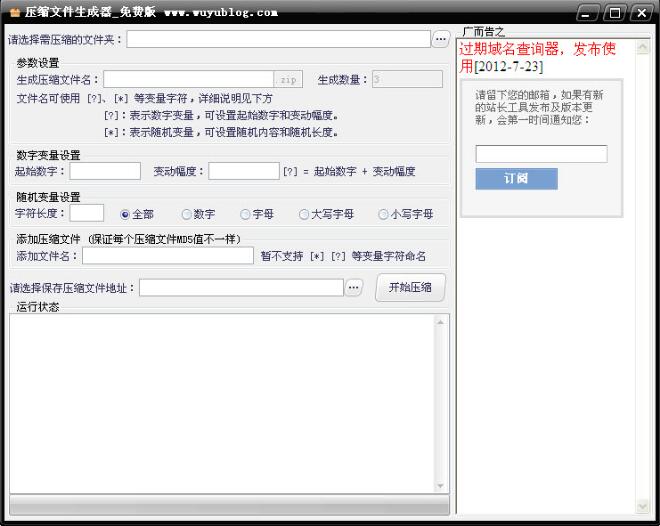Click the email subscription input field

(541, 154)
